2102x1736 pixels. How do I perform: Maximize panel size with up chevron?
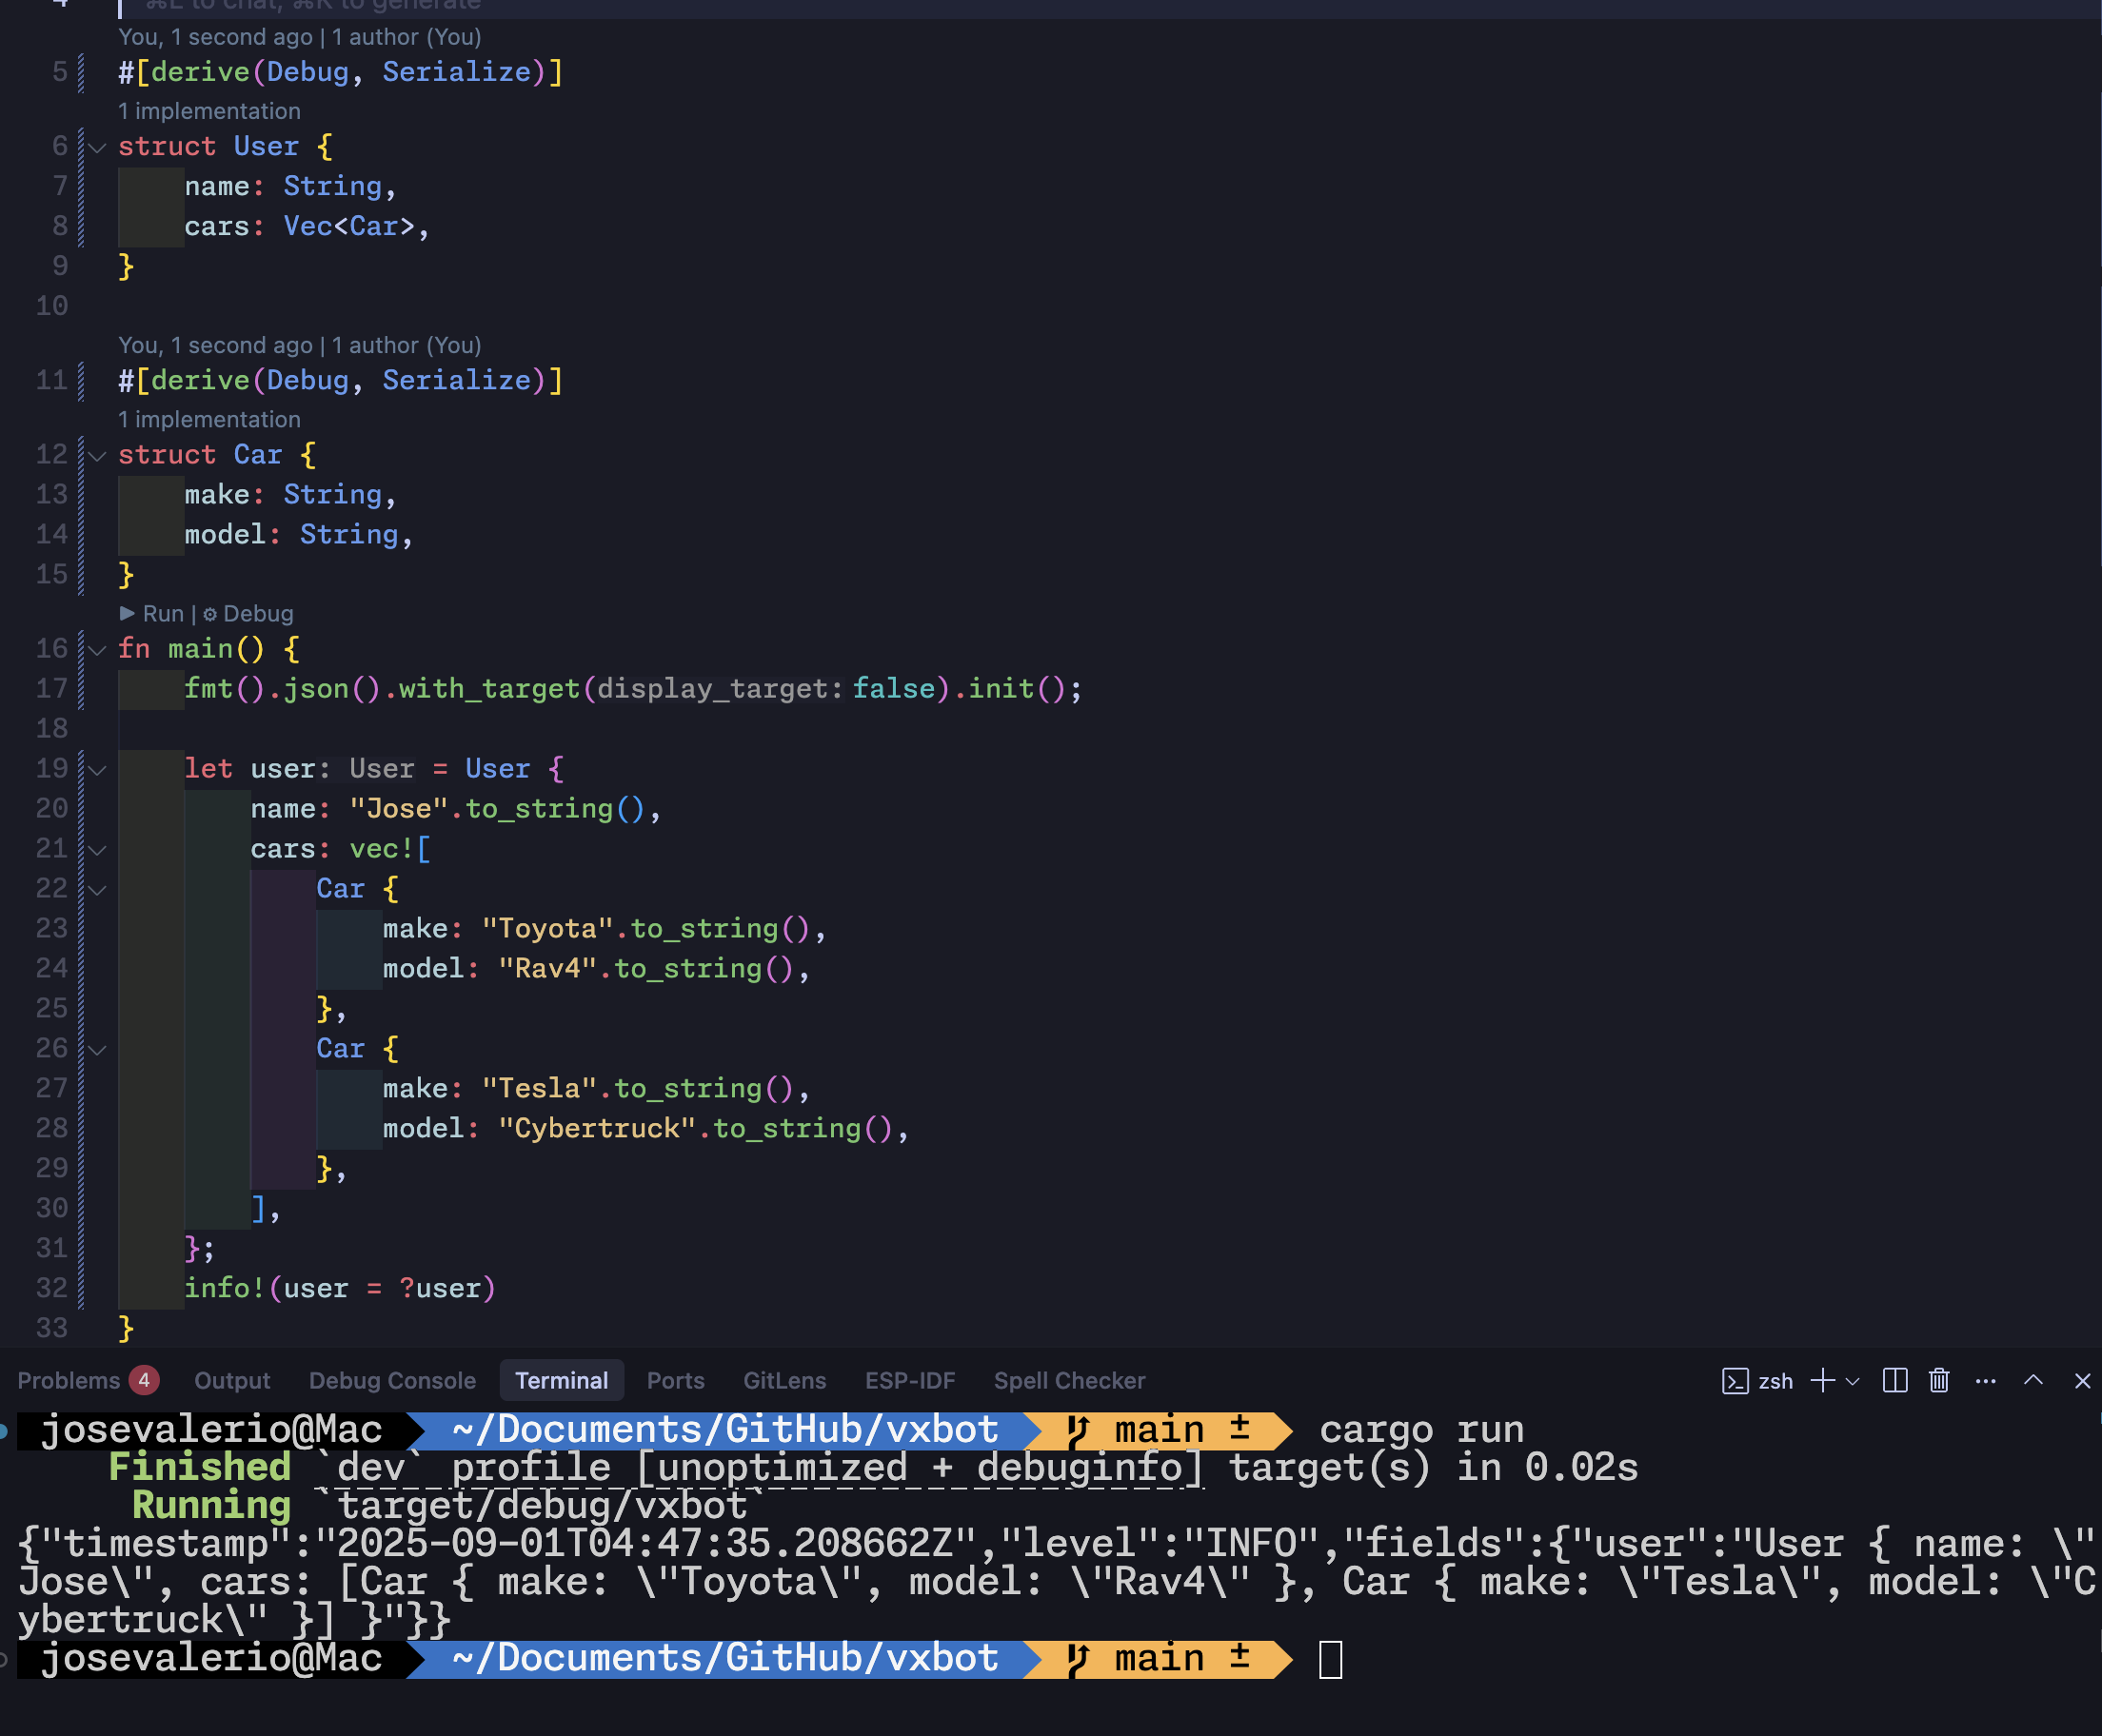[x=2033, y=1380]
